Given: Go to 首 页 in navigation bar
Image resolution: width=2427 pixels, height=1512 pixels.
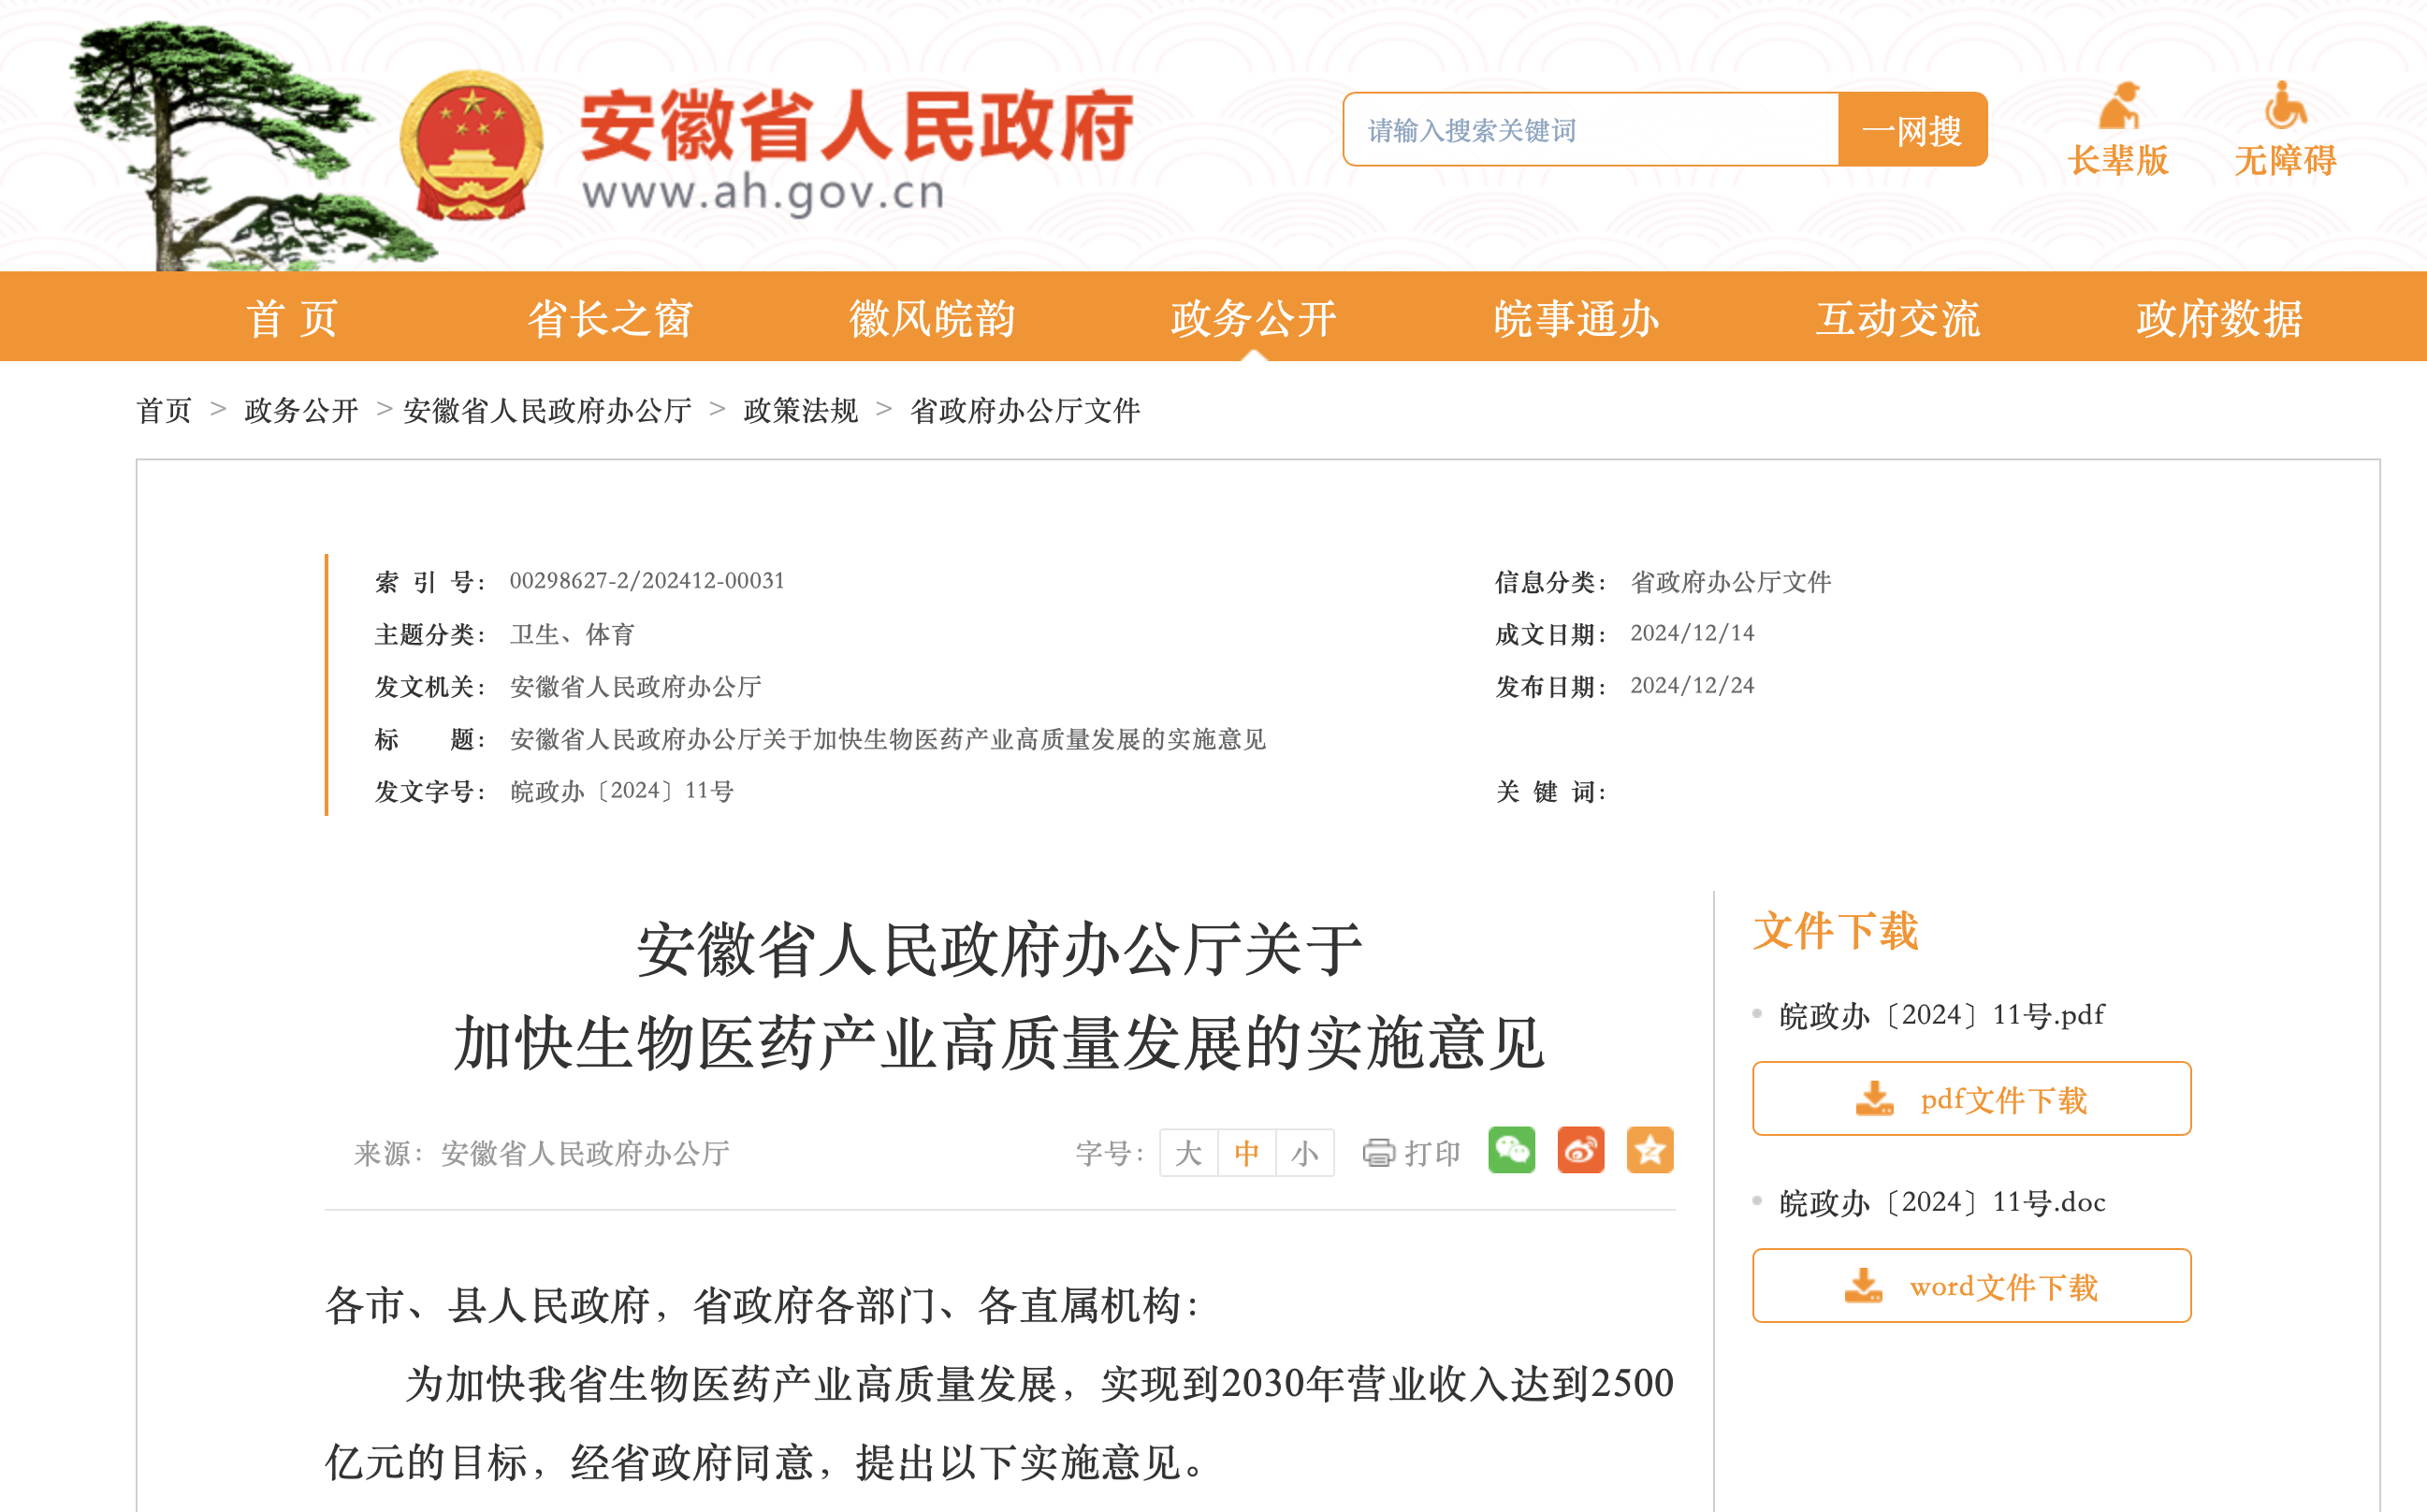Looking at the screenshot, I should 292,318.
